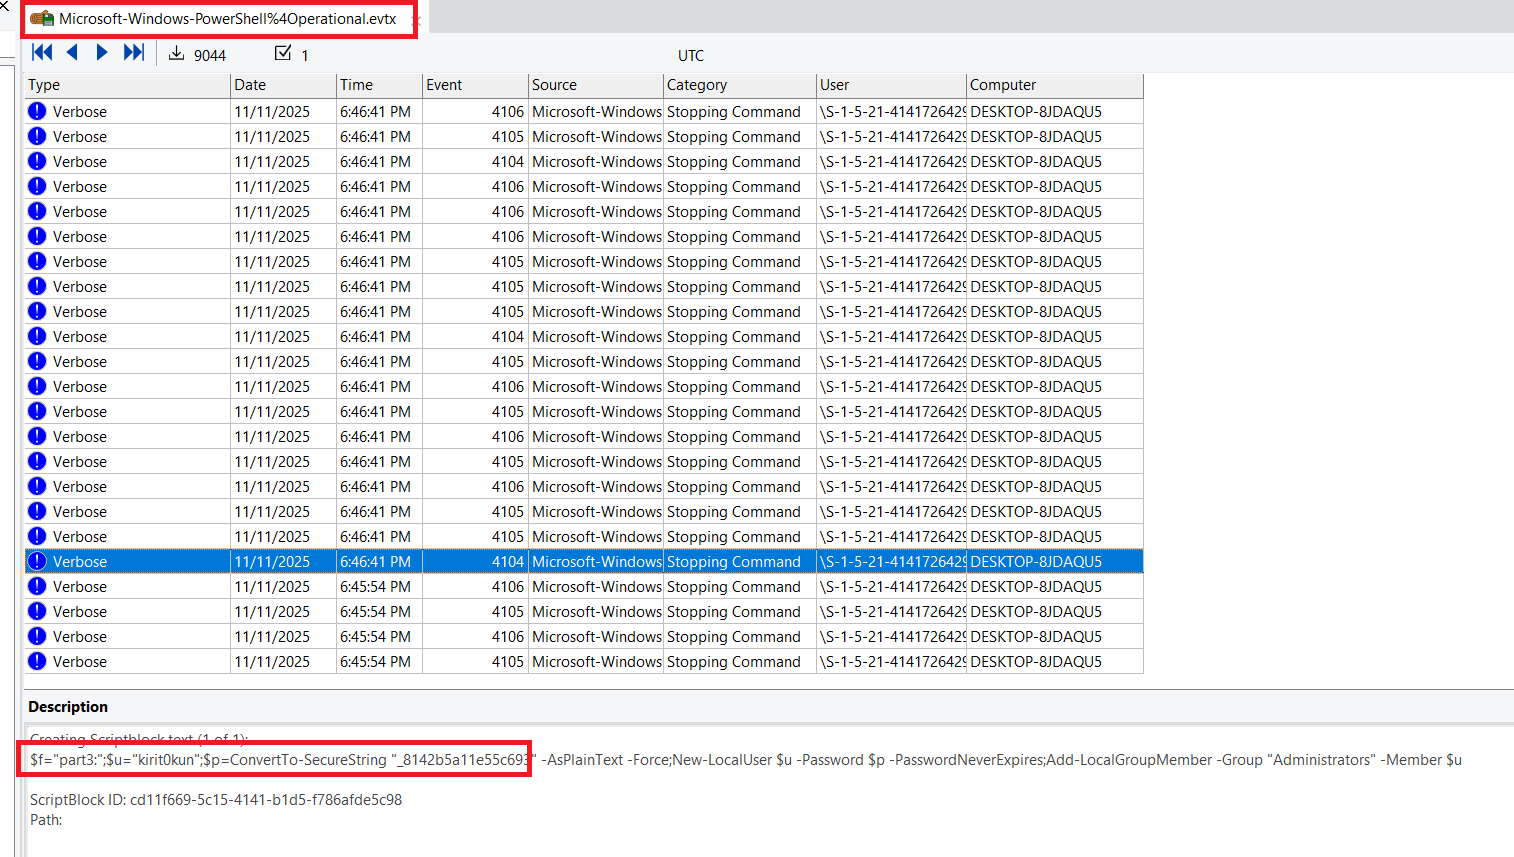Click the selected events checkmark icon
The height and width of the screenshot is (857, 1514).
(x=283, y=54)
